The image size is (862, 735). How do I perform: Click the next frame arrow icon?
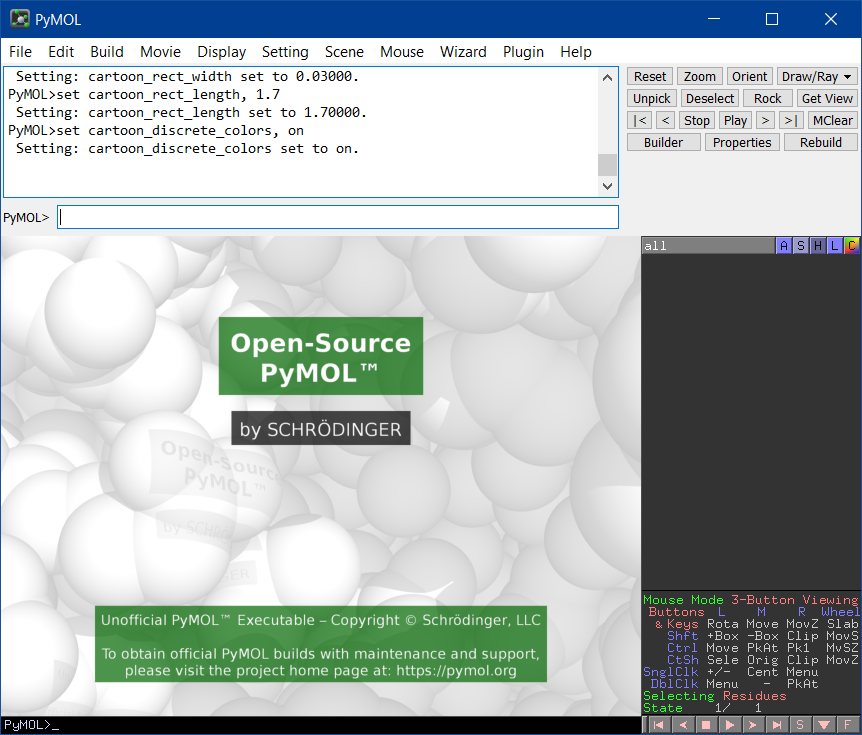(753, 725)
